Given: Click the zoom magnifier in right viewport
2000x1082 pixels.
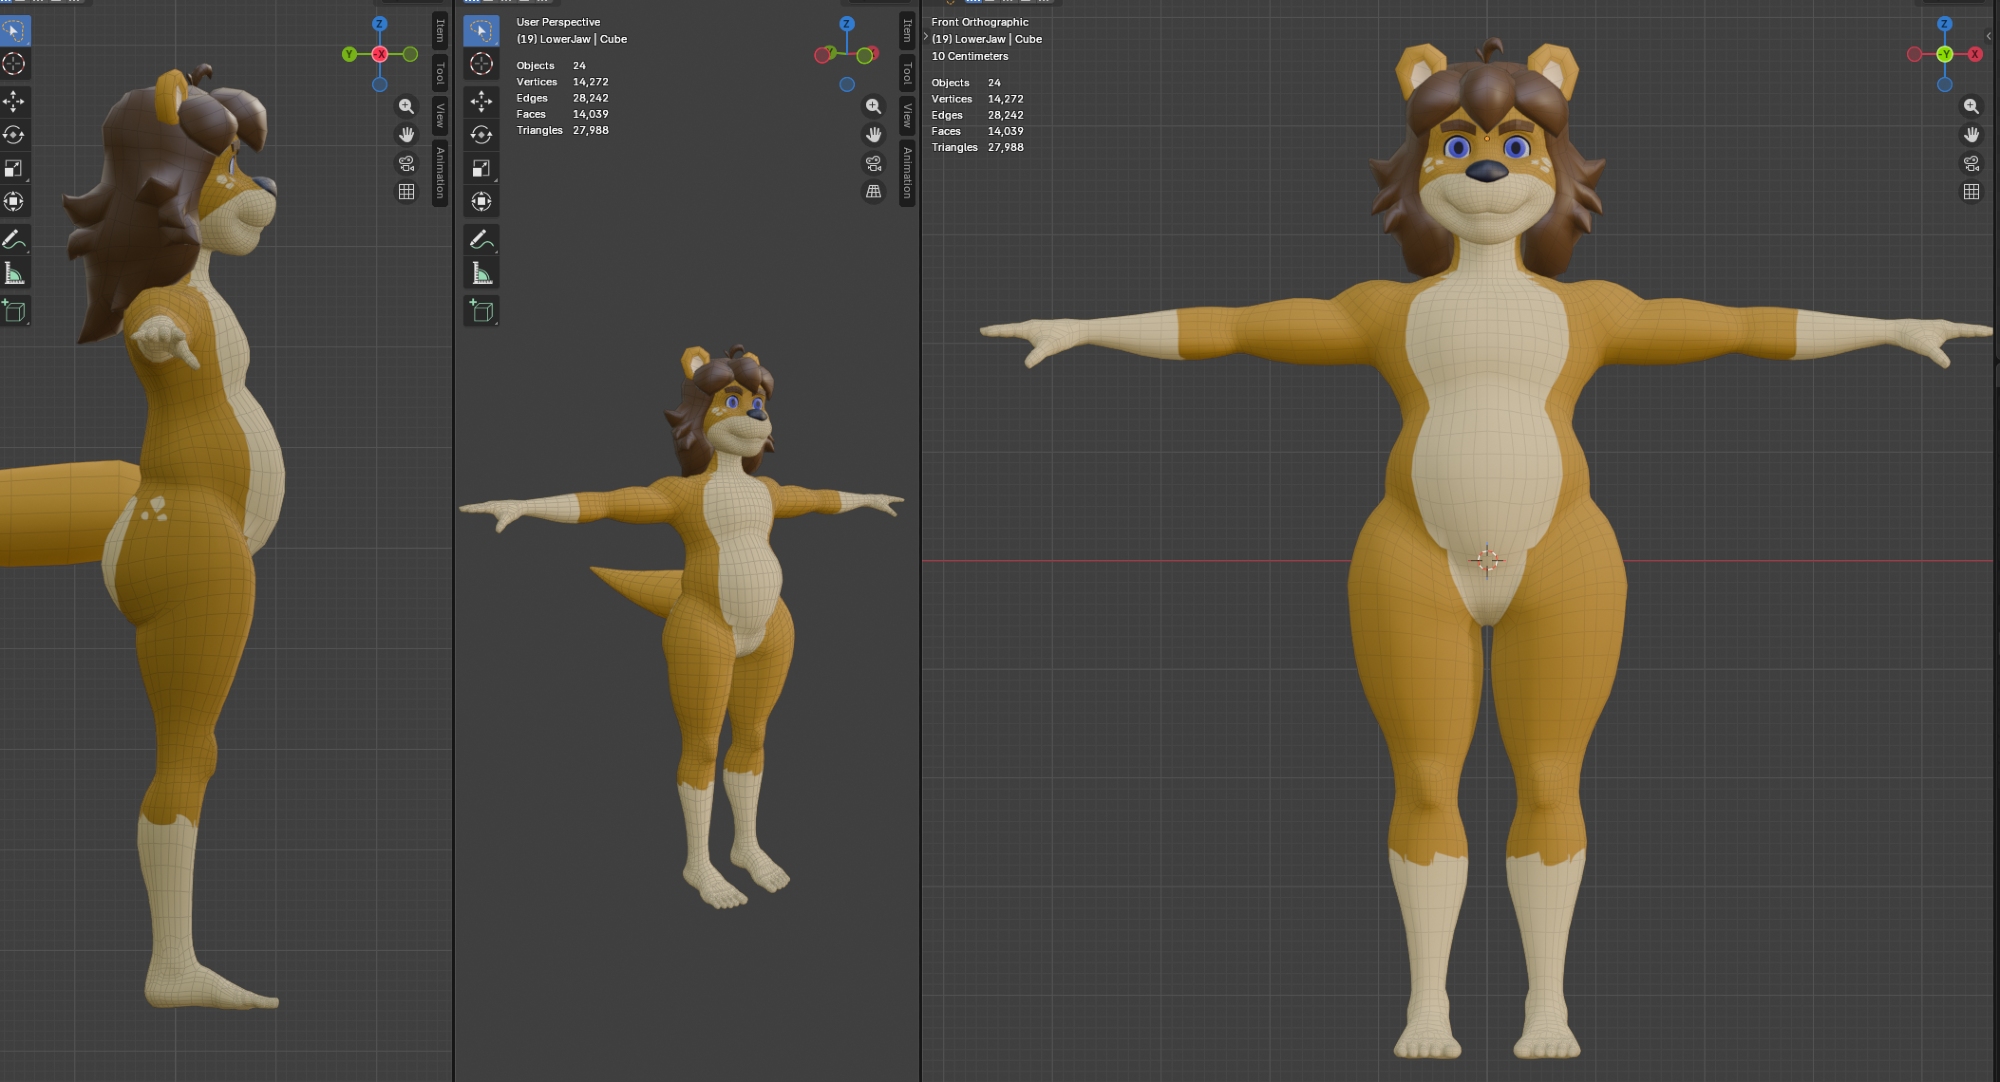Looking at the screenshot, I should [x=1971, y=106].
